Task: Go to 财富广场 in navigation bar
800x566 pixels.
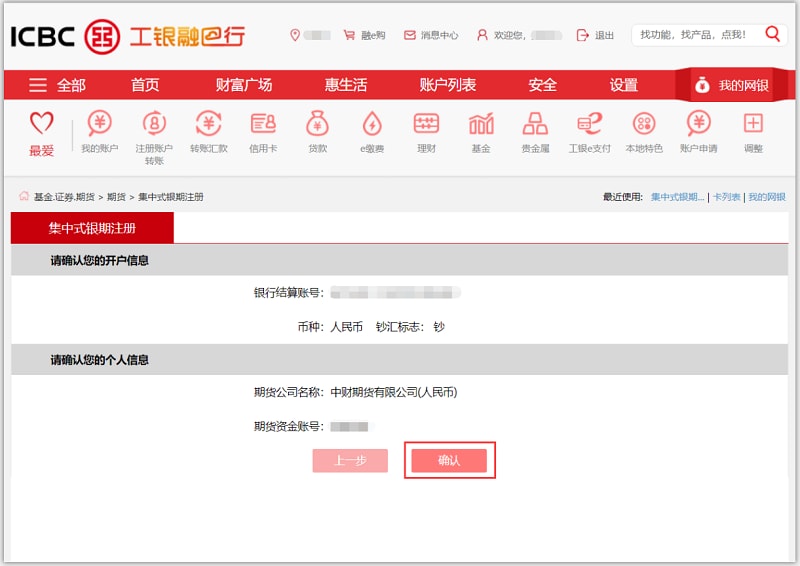Action: pos(244,85)
